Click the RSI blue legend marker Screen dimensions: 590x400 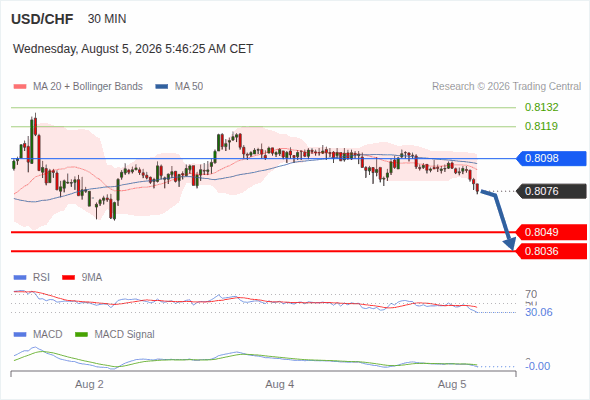pyautogui.click(x=20, y=278)
